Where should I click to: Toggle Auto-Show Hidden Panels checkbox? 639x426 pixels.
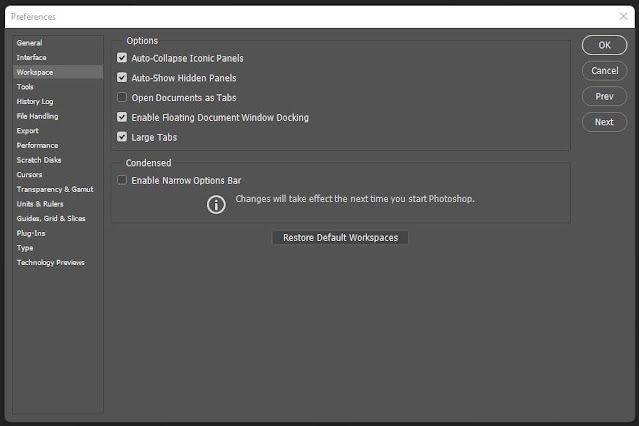click(x=122, y=77)
